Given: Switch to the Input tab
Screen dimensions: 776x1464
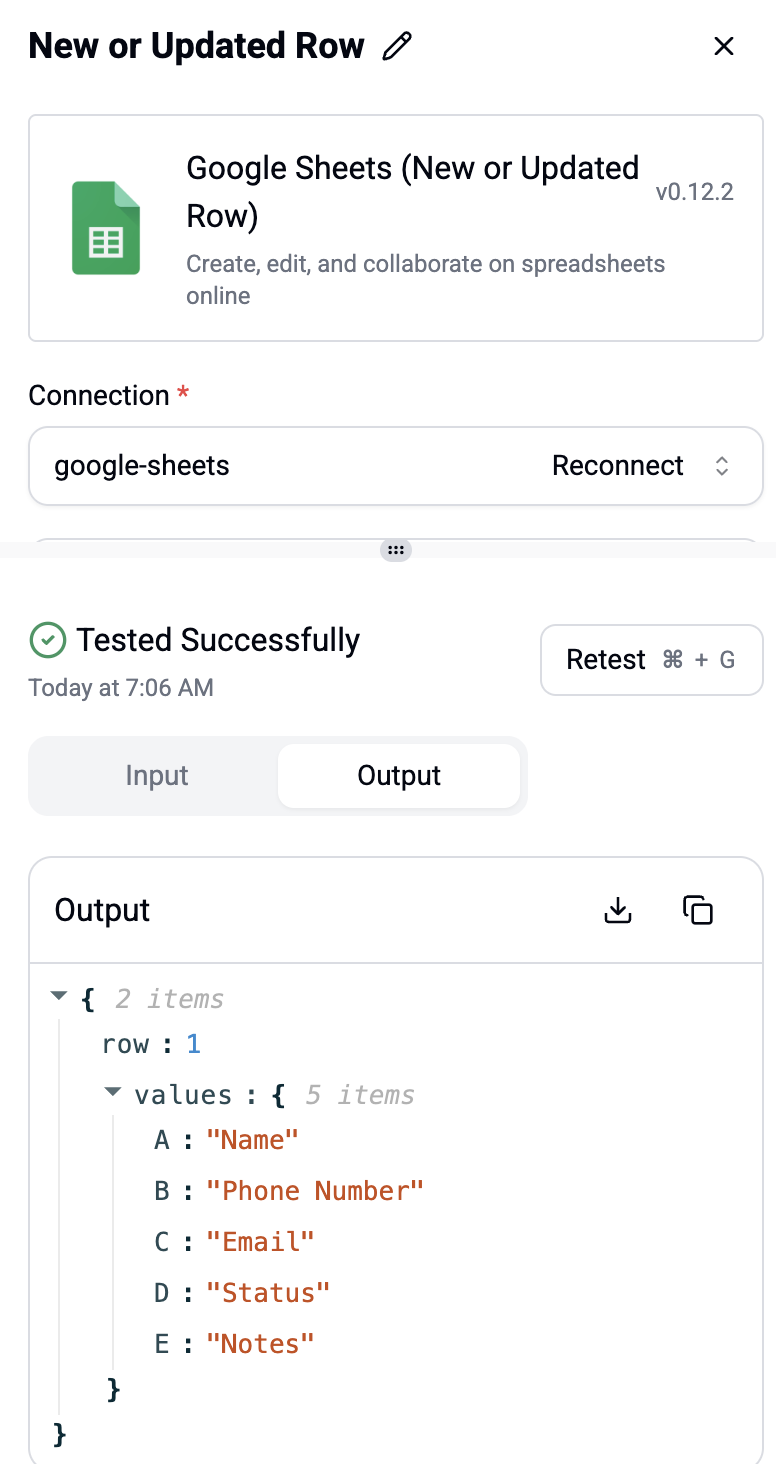Looking at the screenshot, I should click(x=157, y=776).
